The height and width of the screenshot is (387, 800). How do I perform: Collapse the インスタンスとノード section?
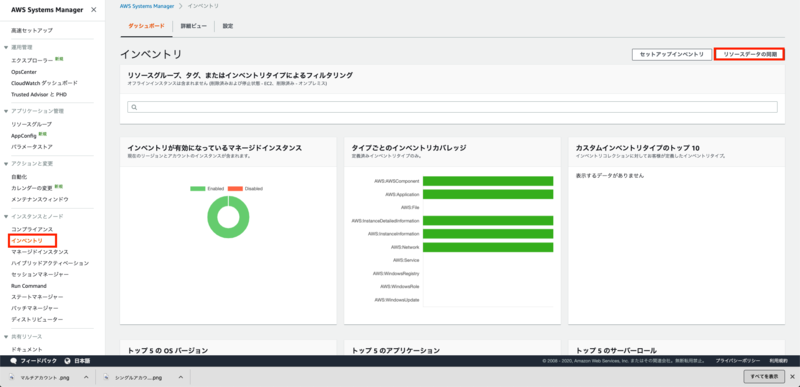[x=6, y=217]
